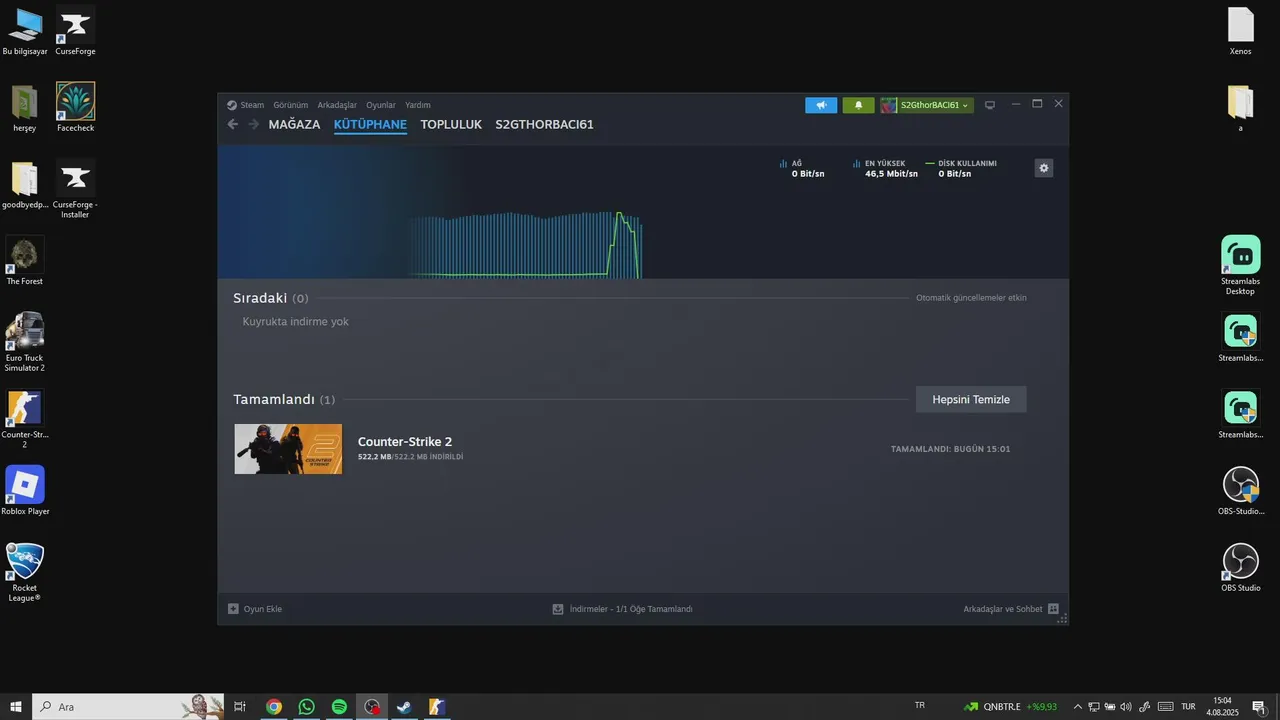Viewport: 1280px width, 720px height.
Task: Open the Windows notification center
Action: point(1258,706)
